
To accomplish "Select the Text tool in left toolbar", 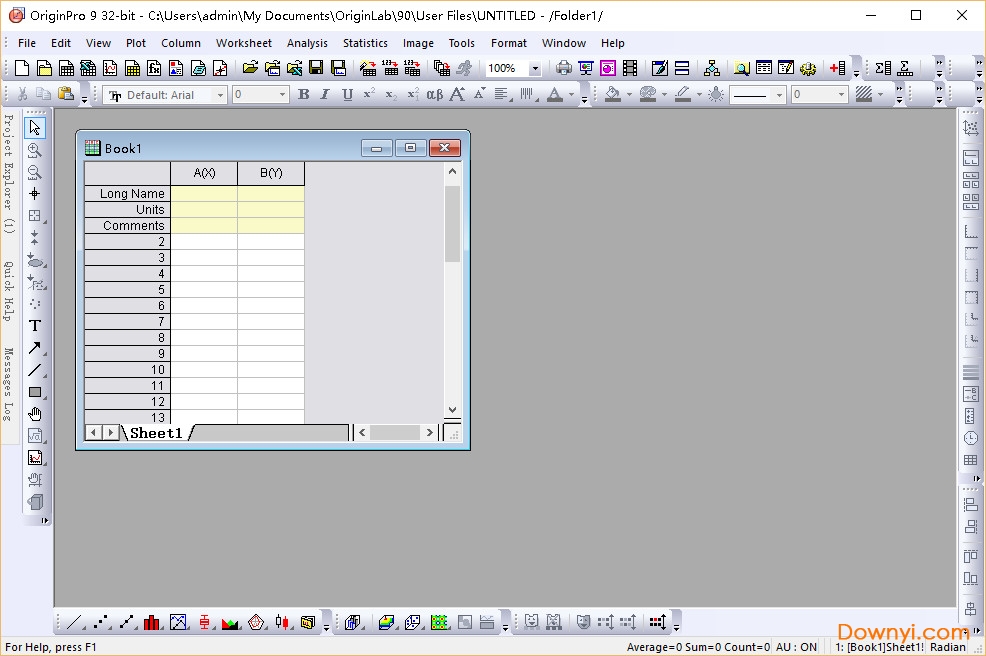I will 35,325.
